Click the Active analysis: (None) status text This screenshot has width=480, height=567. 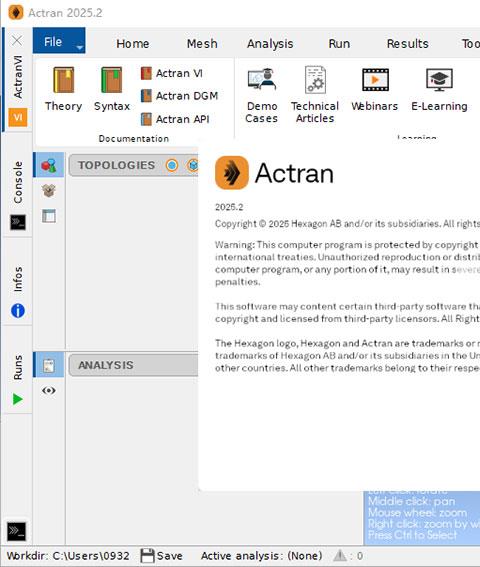click(x=261, y=556)
